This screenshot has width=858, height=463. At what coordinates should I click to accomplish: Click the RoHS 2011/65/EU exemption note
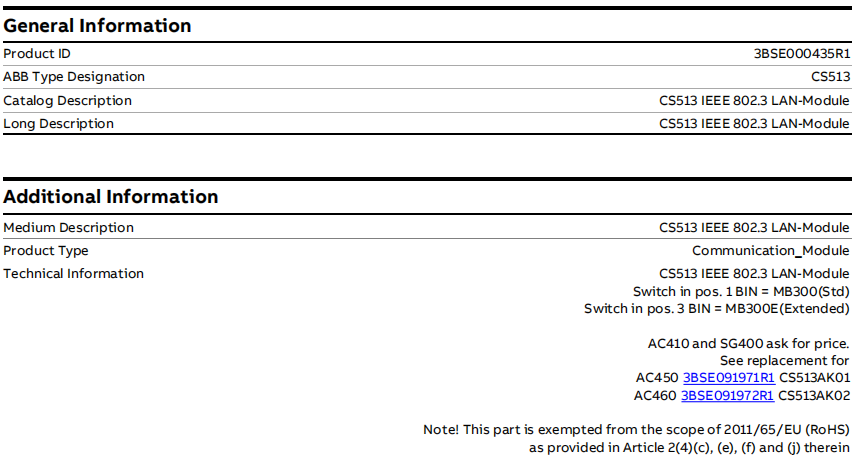pyautogui.click(x=636, y=430)
